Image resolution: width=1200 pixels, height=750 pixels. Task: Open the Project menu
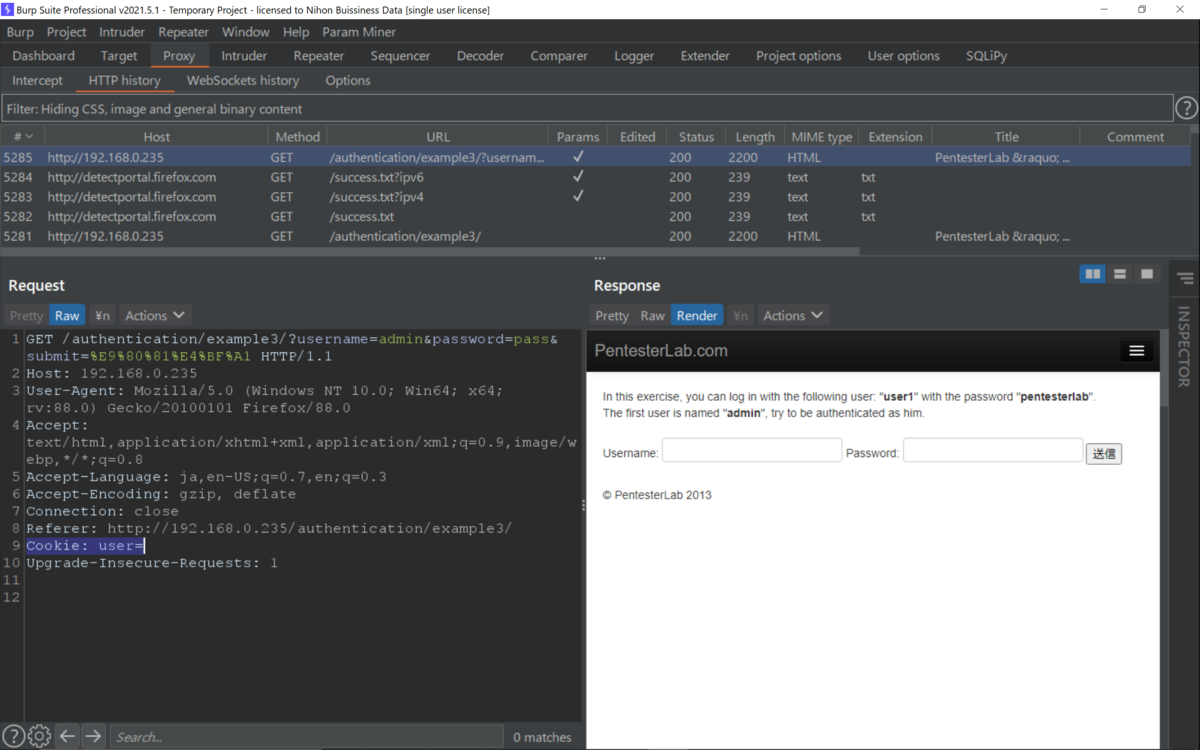click(66, 32)
